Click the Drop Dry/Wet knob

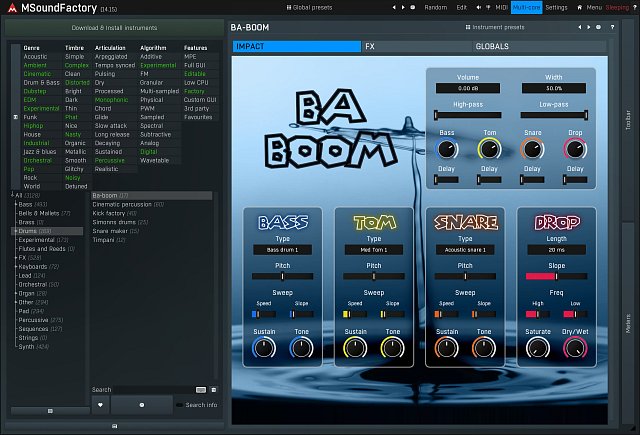coord(574,350)
